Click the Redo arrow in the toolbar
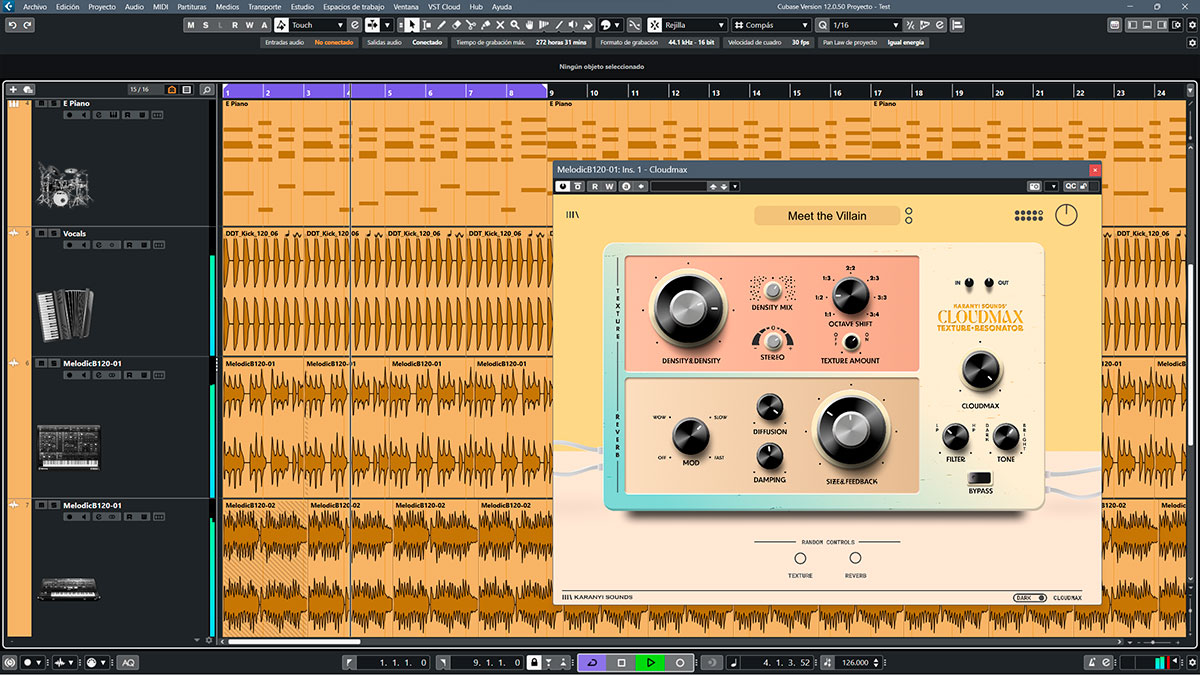This screenshot has width=1200, height=675. (x=27, y=25)
